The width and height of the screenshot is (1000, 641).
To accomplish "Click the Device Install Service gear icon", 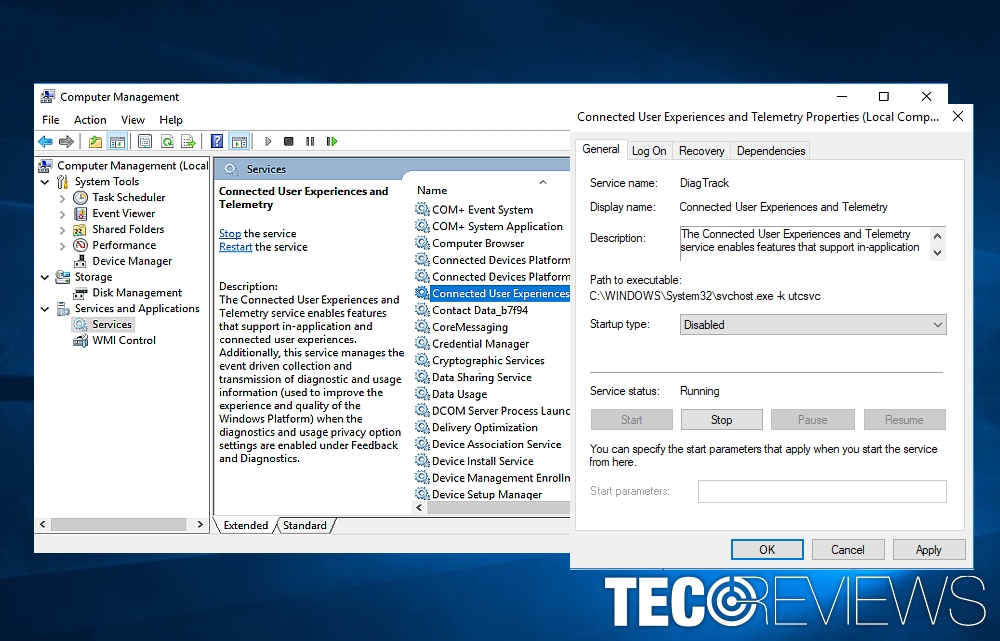I will click(422, 460).
